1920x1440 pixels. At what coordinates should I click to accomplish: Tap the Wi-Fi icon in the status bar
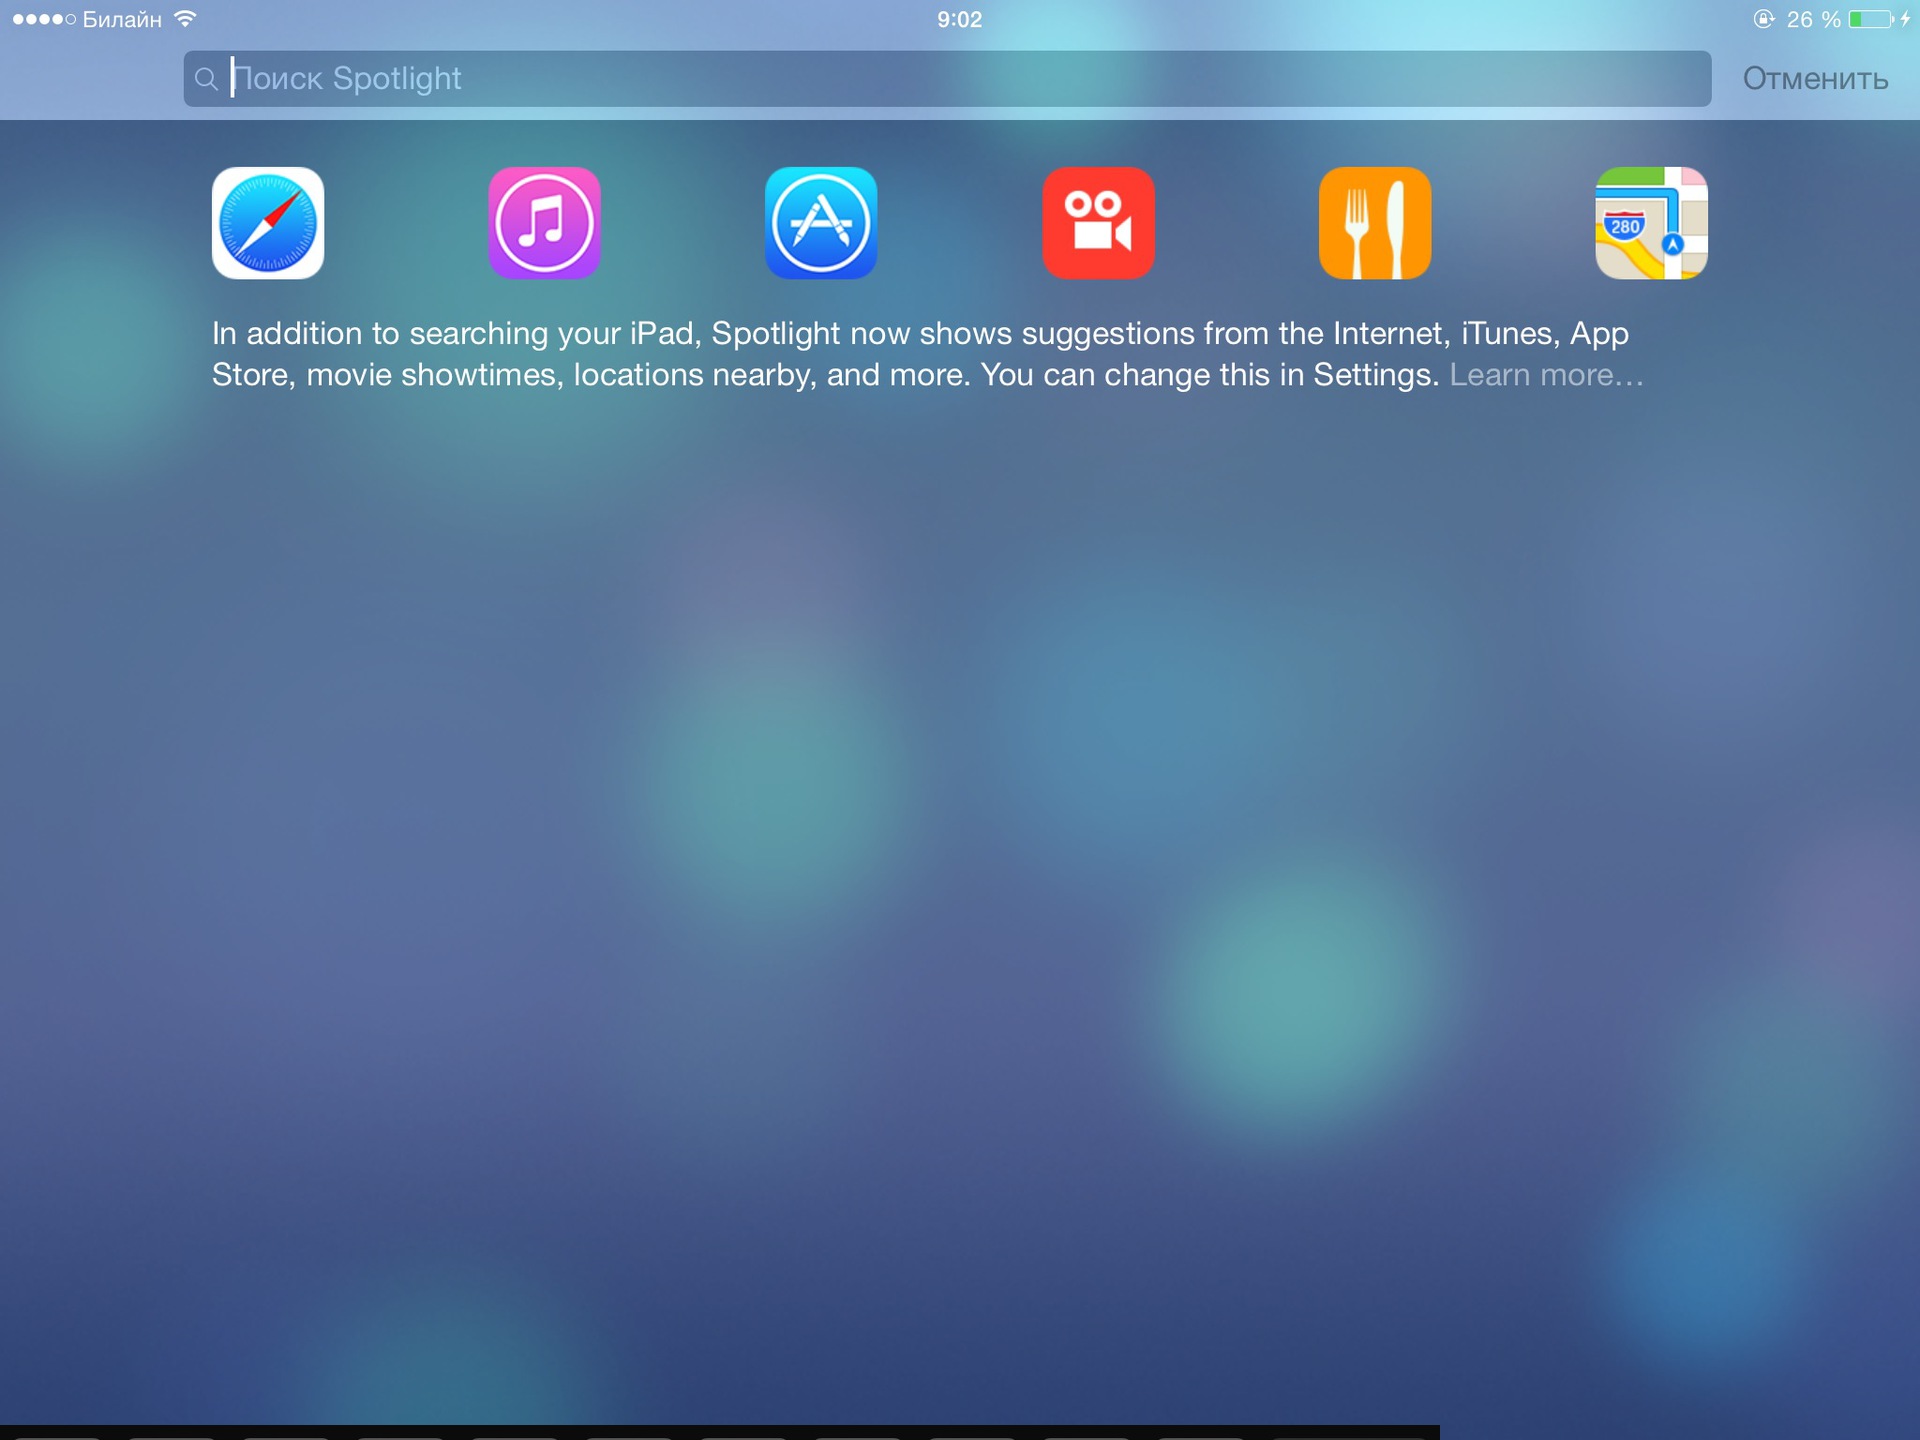[x=184, y=17]
